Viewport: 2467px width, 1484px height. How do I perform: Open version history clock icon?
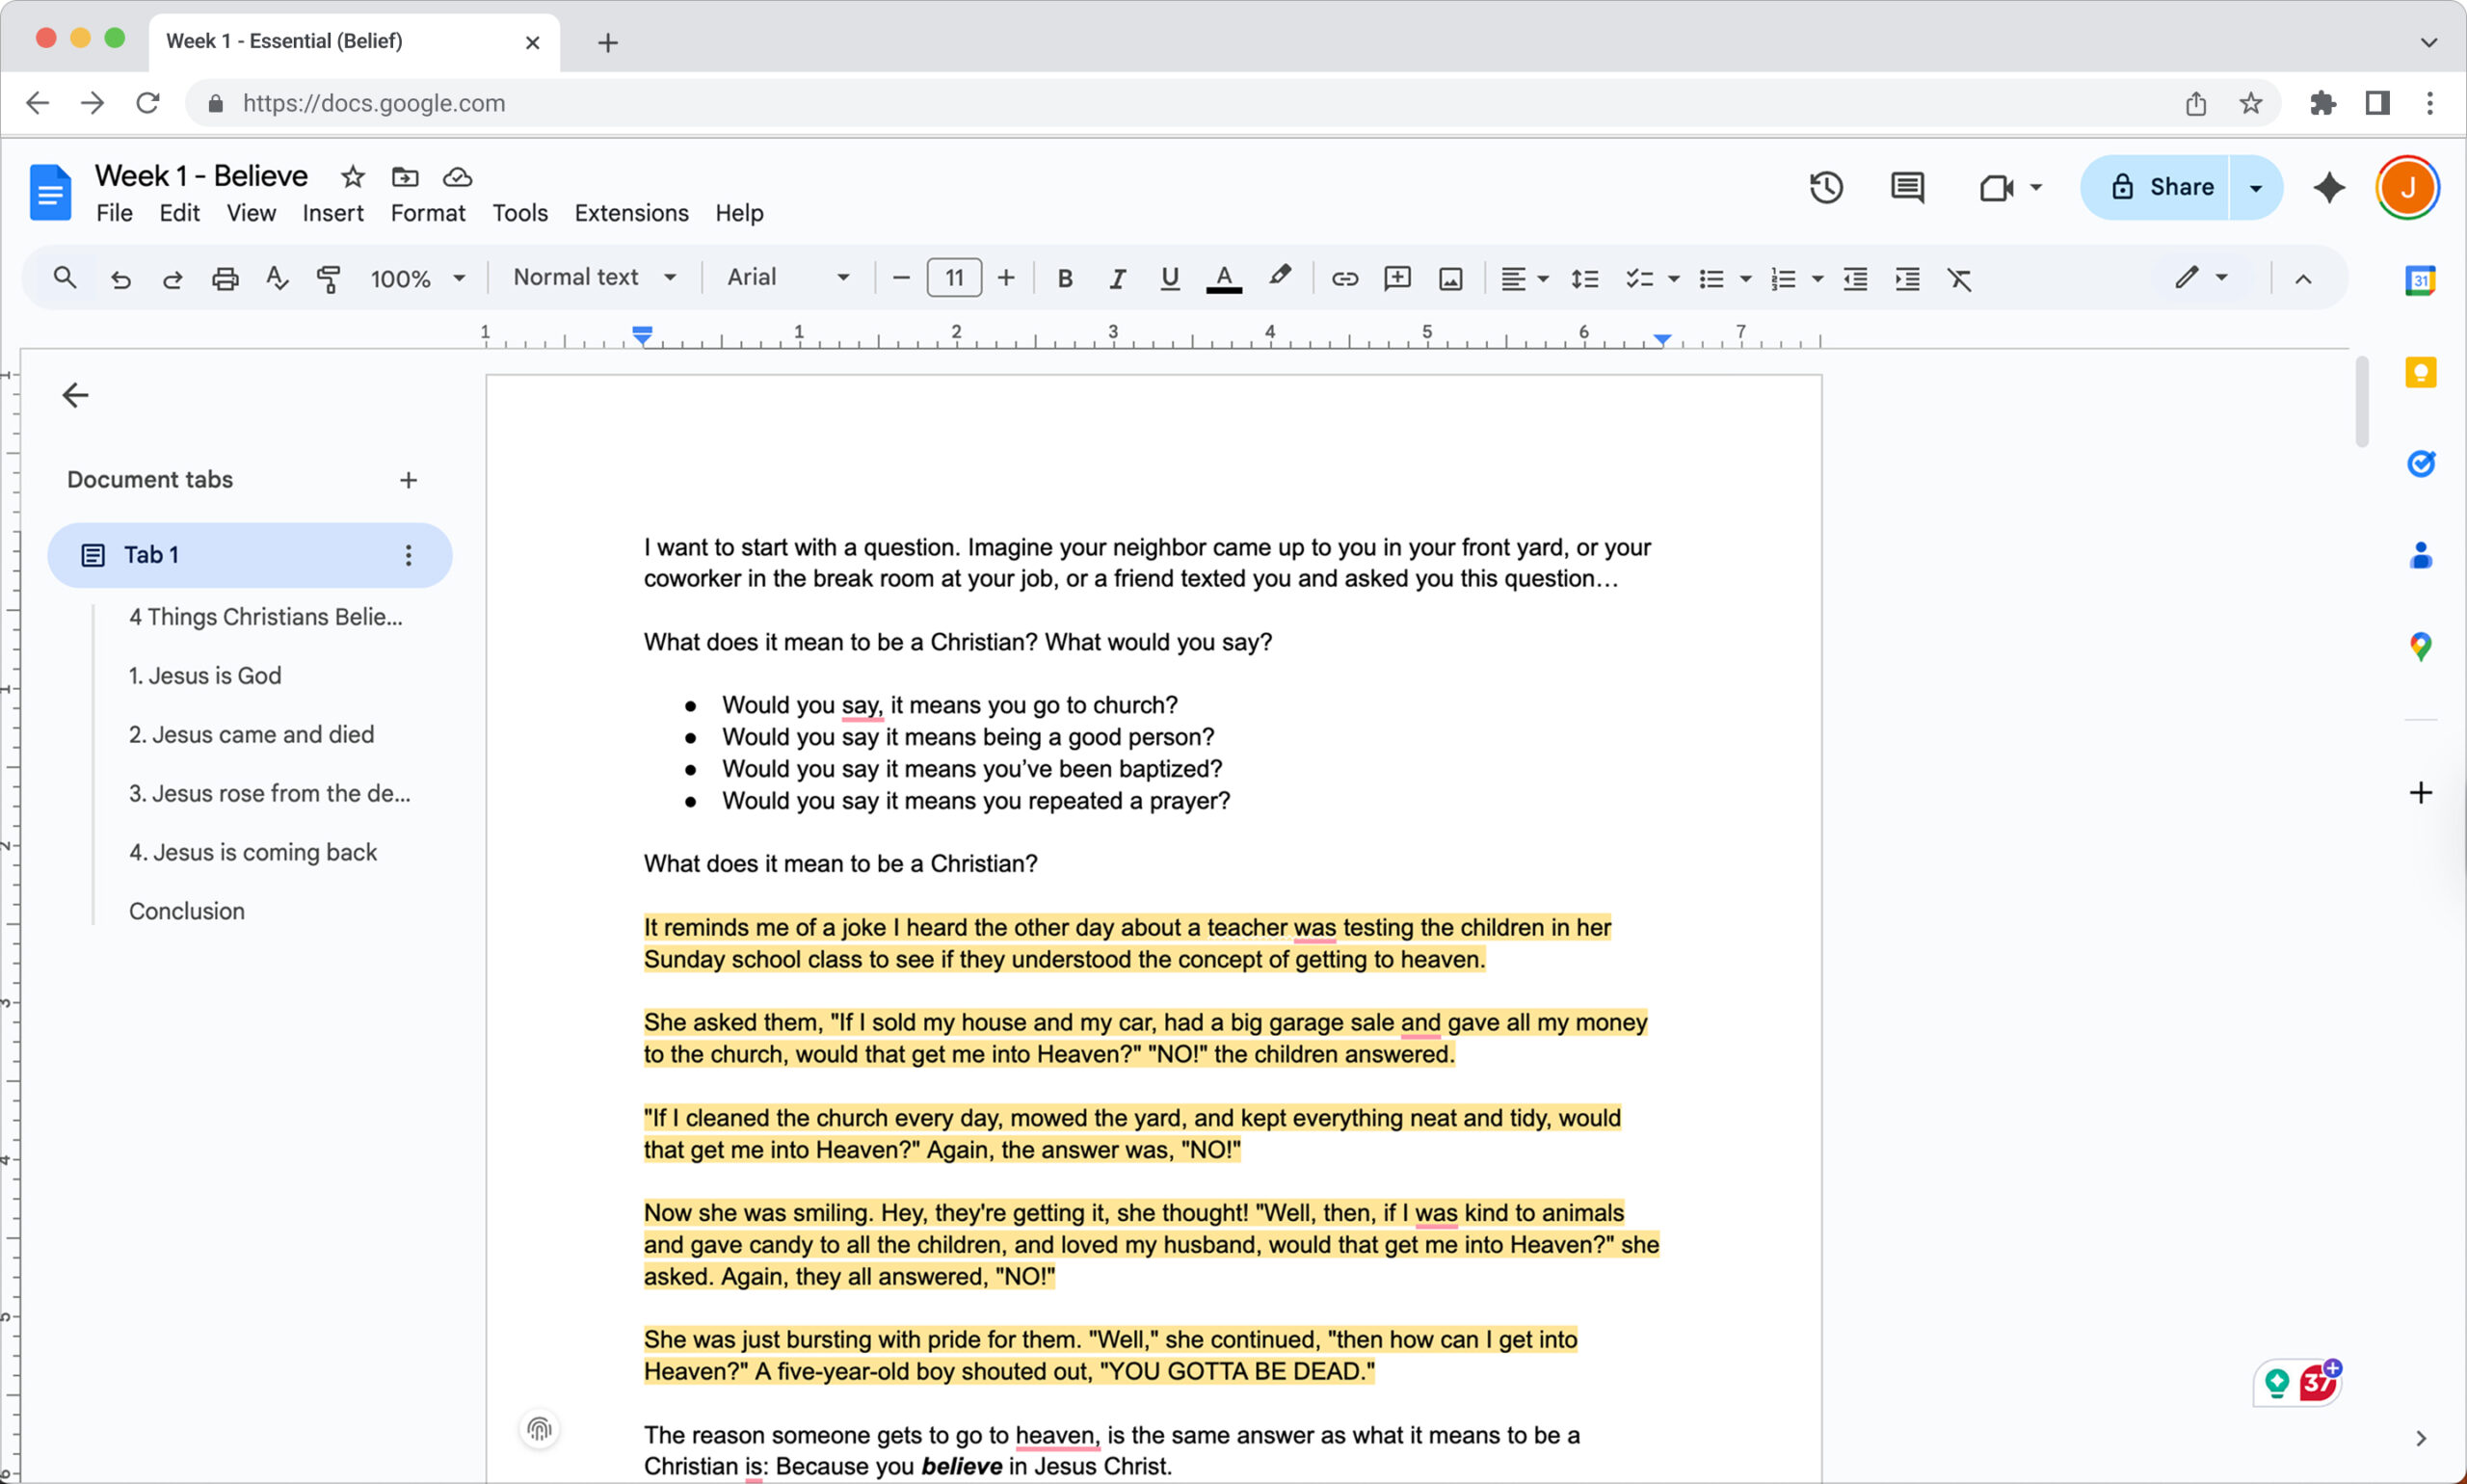[x=1826, y=187]
